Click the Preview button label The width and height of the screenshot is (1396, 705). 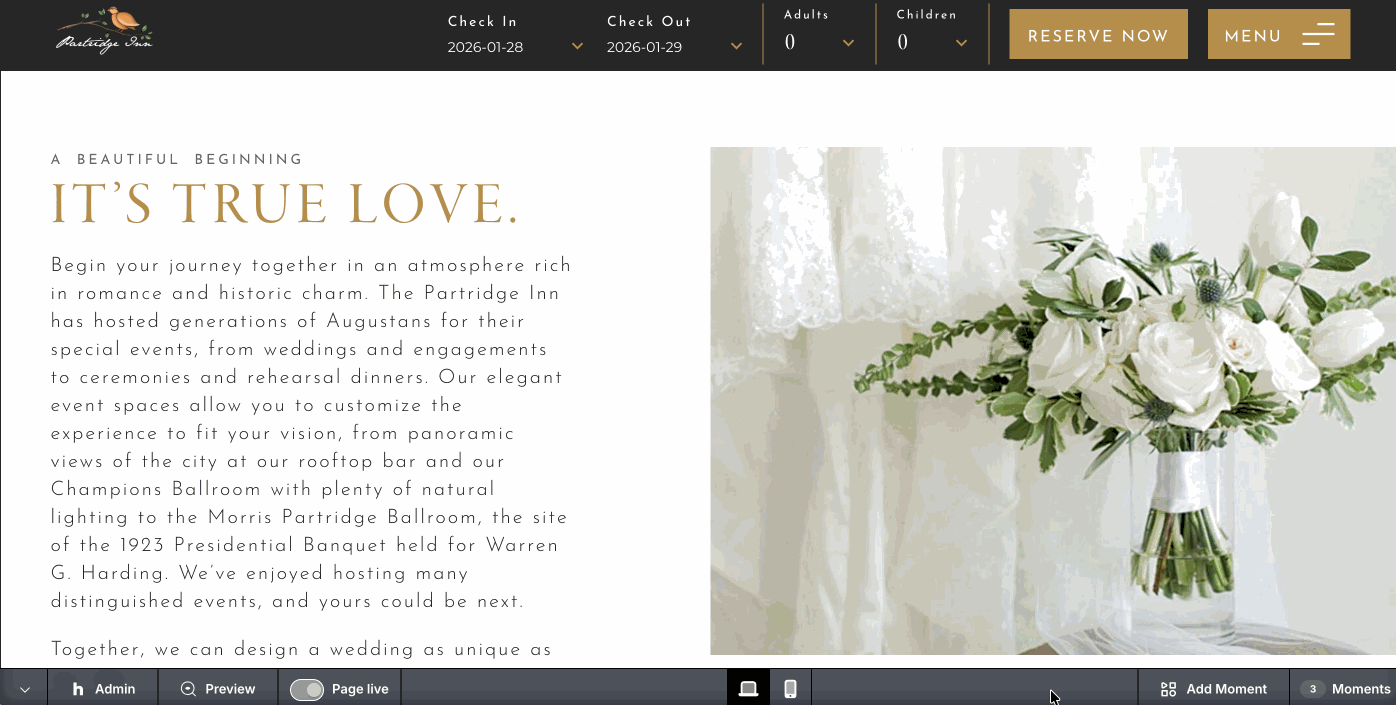coord(230,689)
